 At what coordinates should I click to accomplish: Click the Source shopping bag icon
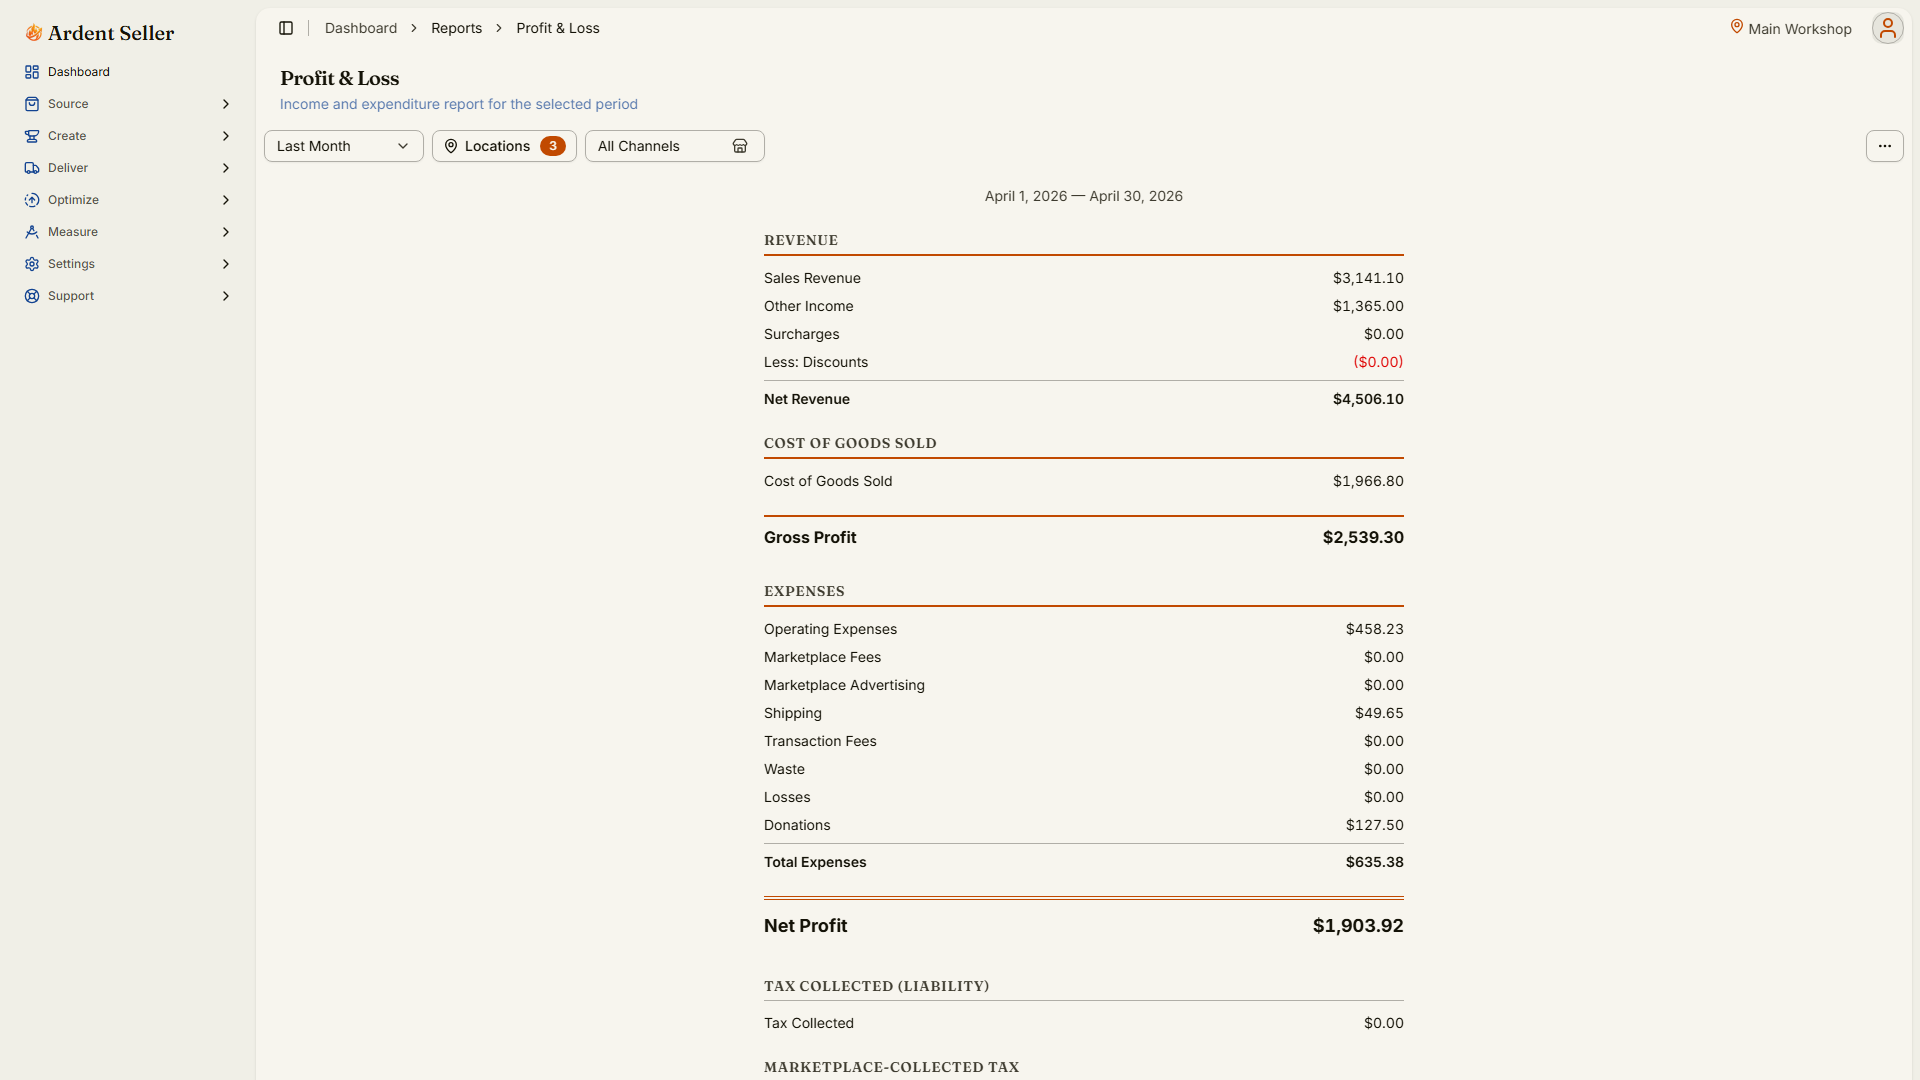click(x=32, y=104)
